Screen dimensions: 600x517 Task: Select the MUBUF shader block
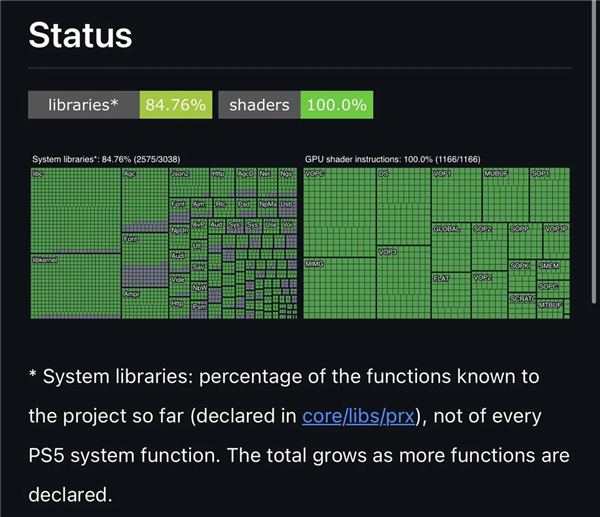pyautogui.click(x=506, y=195)
